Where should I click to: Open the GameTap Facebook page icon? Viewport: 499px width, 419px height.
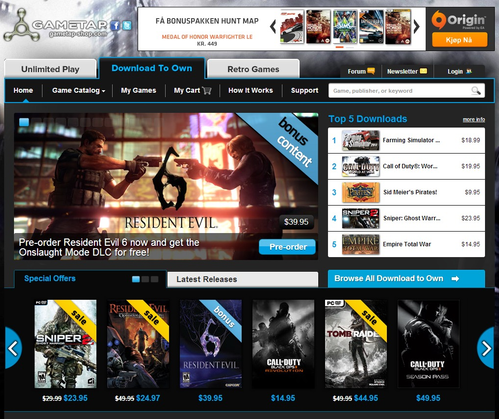pos(115,25)
